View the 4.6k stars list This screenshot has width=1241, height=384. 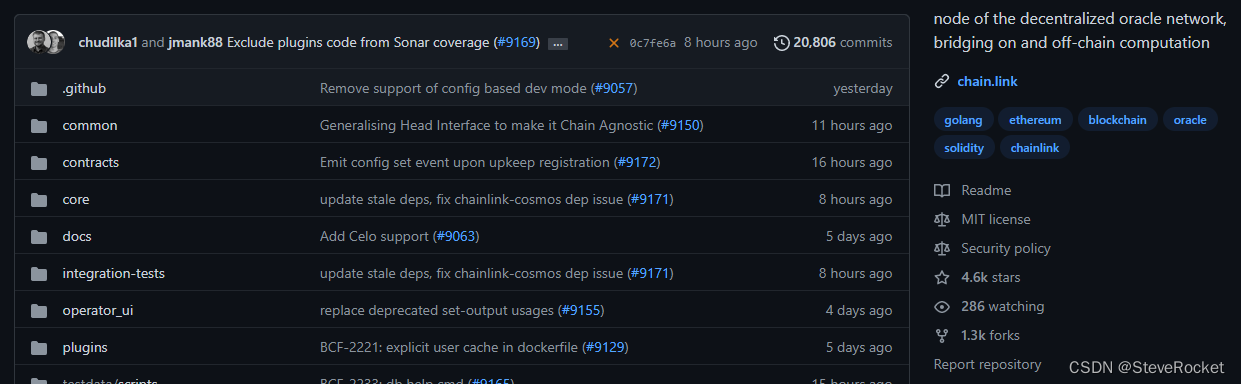(991, 277)
